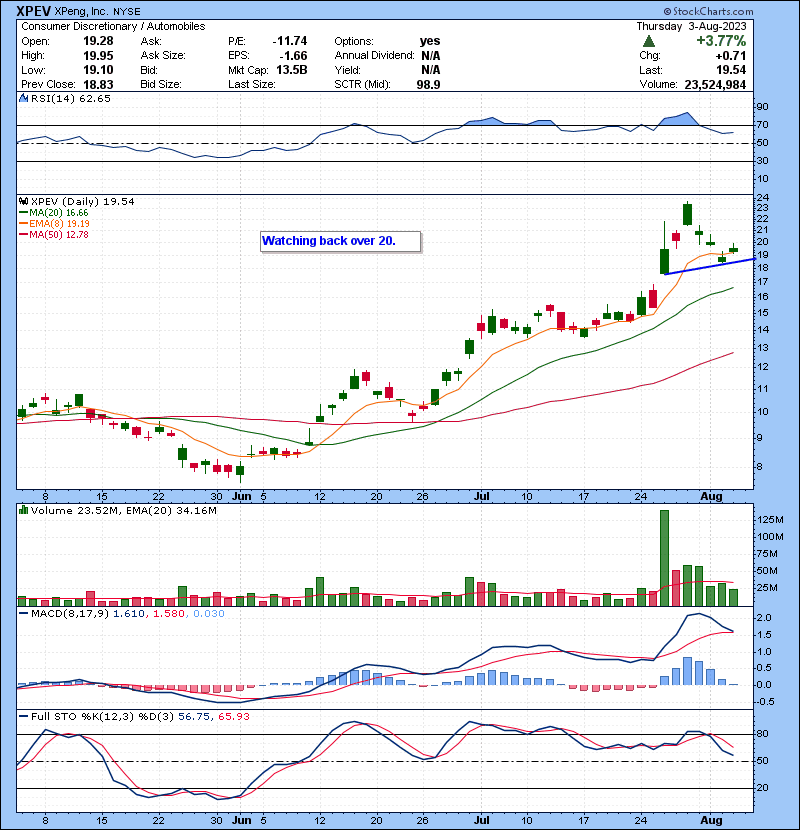This screenshot has width=800, height=830.
Task: Click the RSI(14) 62.65 label
Action: [x=70, y=98]
